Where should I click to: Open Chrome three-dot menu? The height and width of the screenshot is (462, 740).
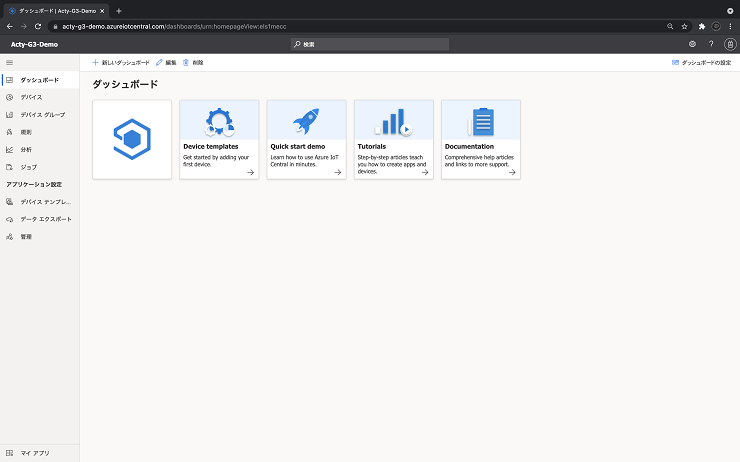[730, 26]
